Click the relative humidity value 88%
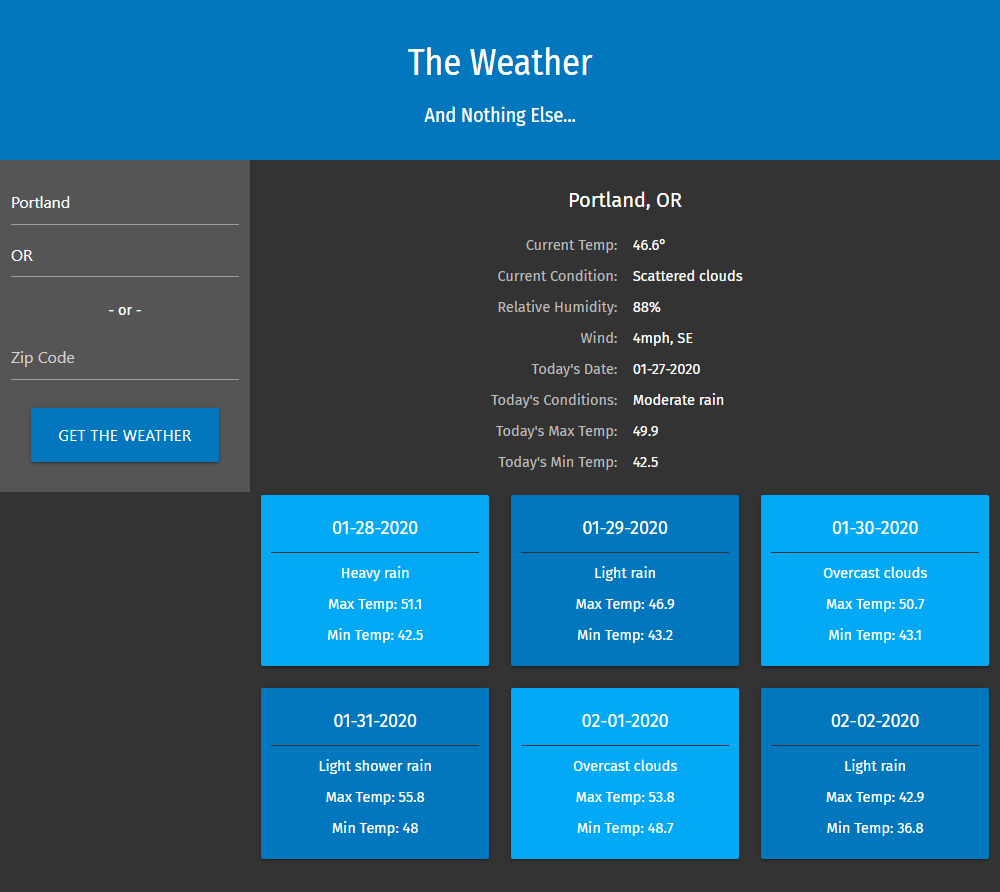The height and width of the screenshot is (892, 1000). (x=646, y=307)
